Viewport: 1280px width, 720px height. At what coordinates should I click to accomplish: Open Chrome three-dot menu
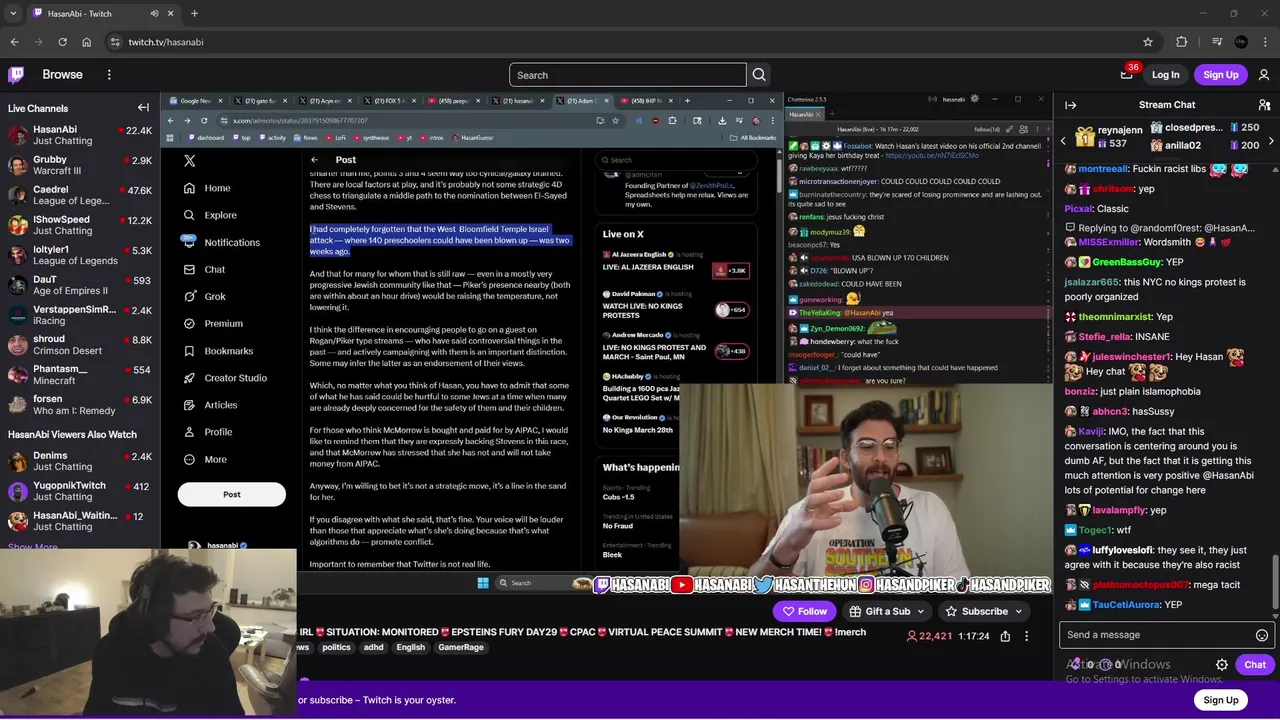[1265, 42]
